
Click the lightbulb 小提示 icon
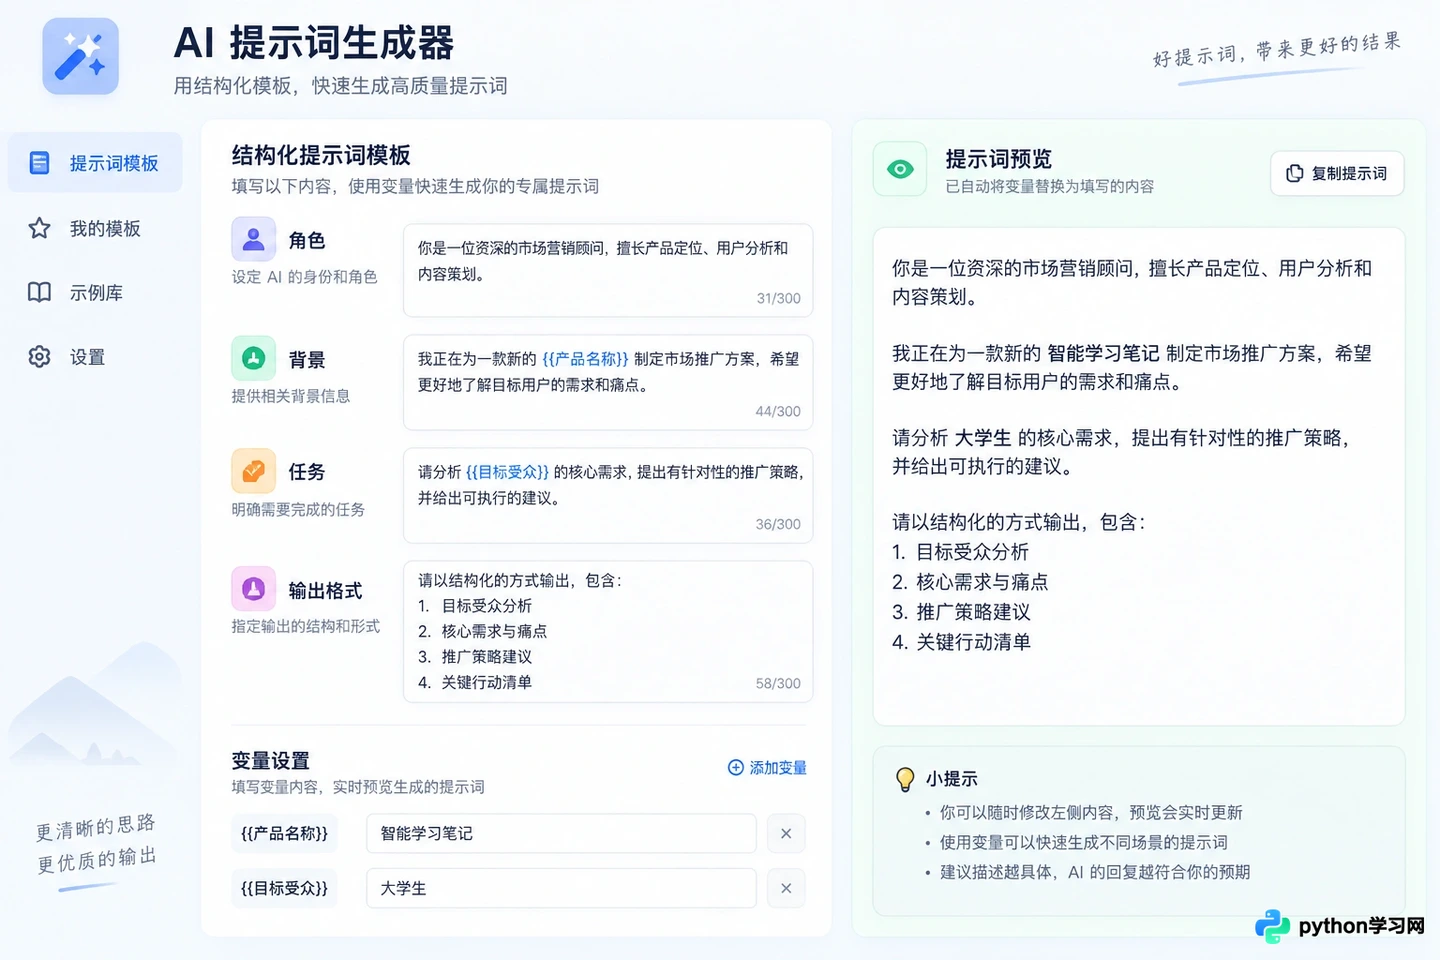pyautogui.click(x=905, y=779)
